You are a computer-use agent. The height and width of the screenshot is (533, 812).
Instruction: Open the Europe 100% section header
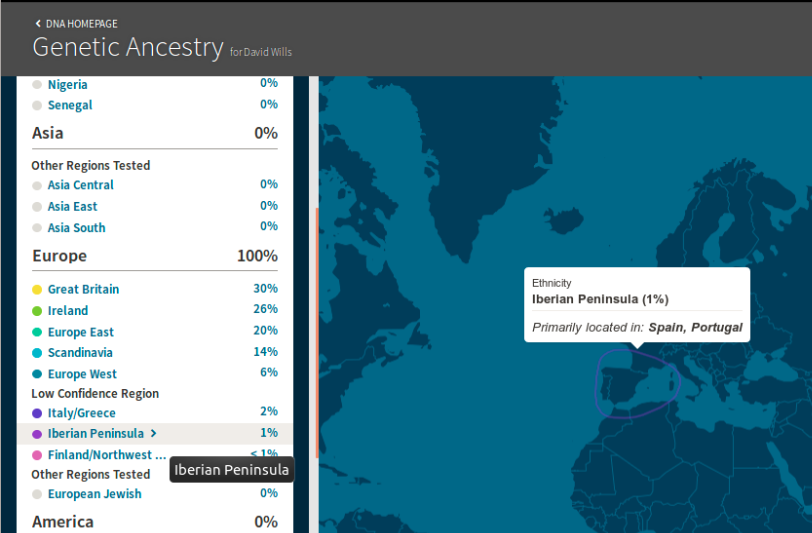(154, 256)
